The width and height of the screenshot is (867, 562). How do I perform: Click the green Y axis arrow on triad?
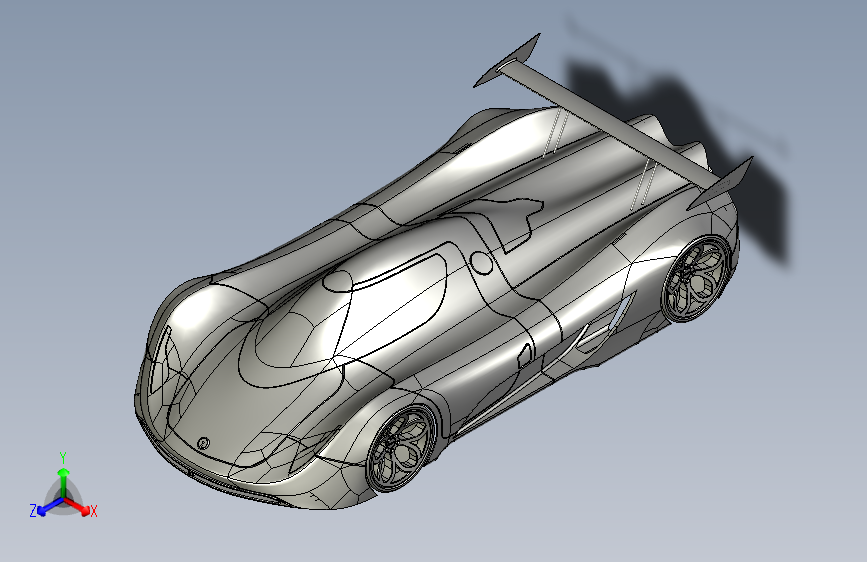(x=64, y=481)
